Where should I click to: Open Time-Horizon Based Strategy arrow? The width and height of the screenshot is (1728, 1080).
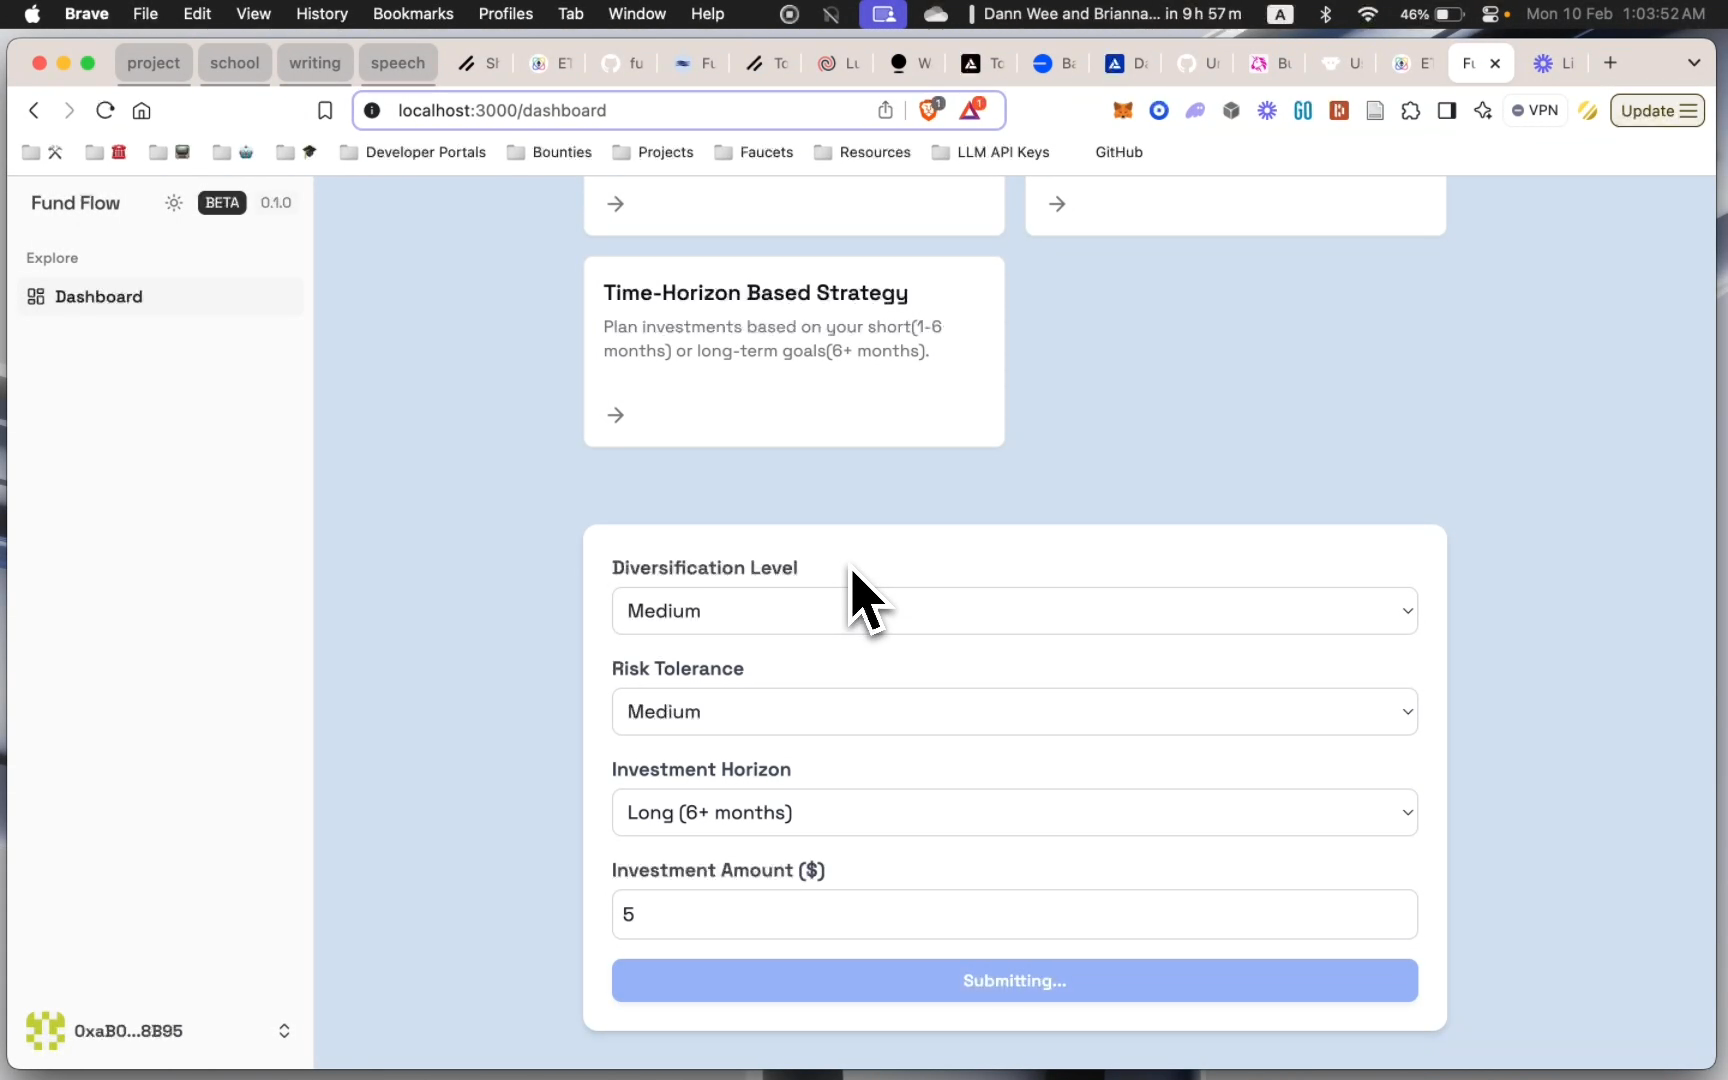point(616,415)
